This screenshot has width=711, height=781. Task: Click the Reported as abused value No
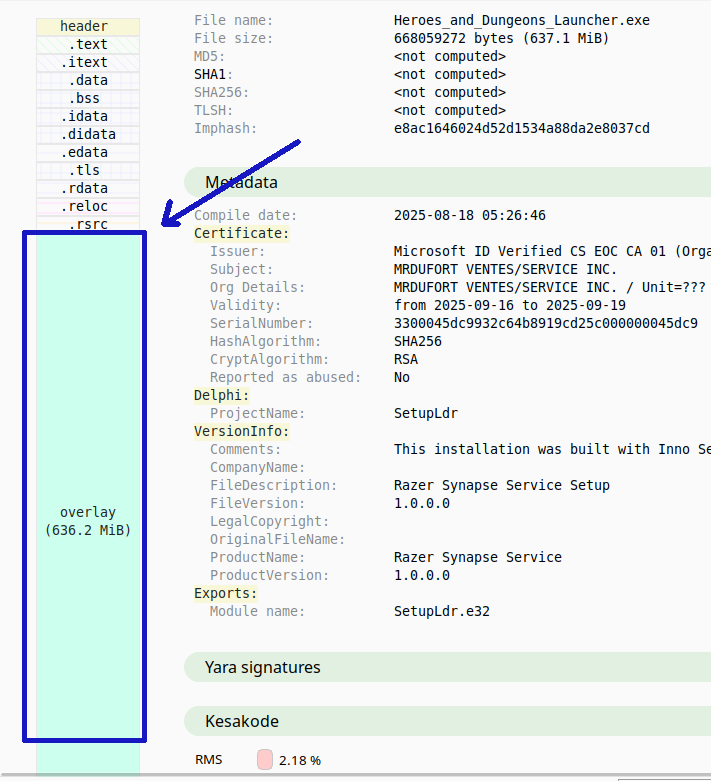click(x=402, y=377)
